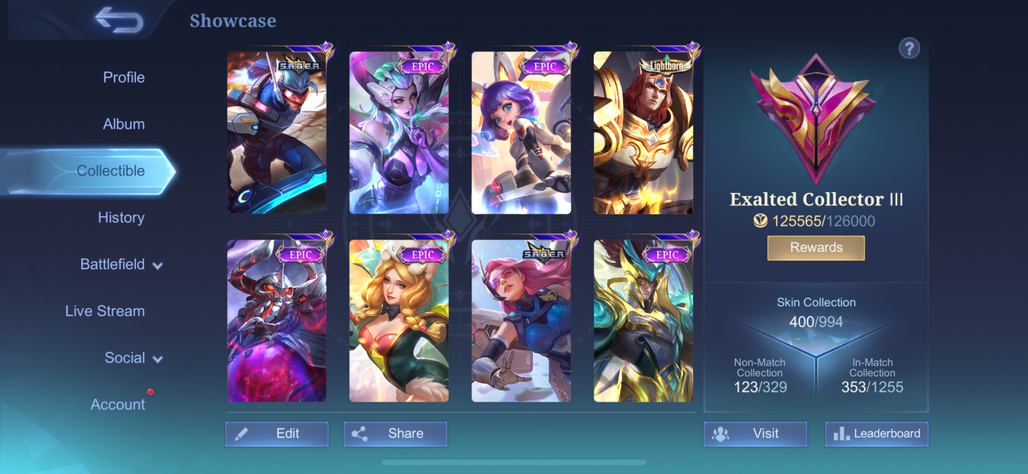Open the question mark help icon
Image resolution: width=1028 pixels, height=474 pixels.
(909, 48)
